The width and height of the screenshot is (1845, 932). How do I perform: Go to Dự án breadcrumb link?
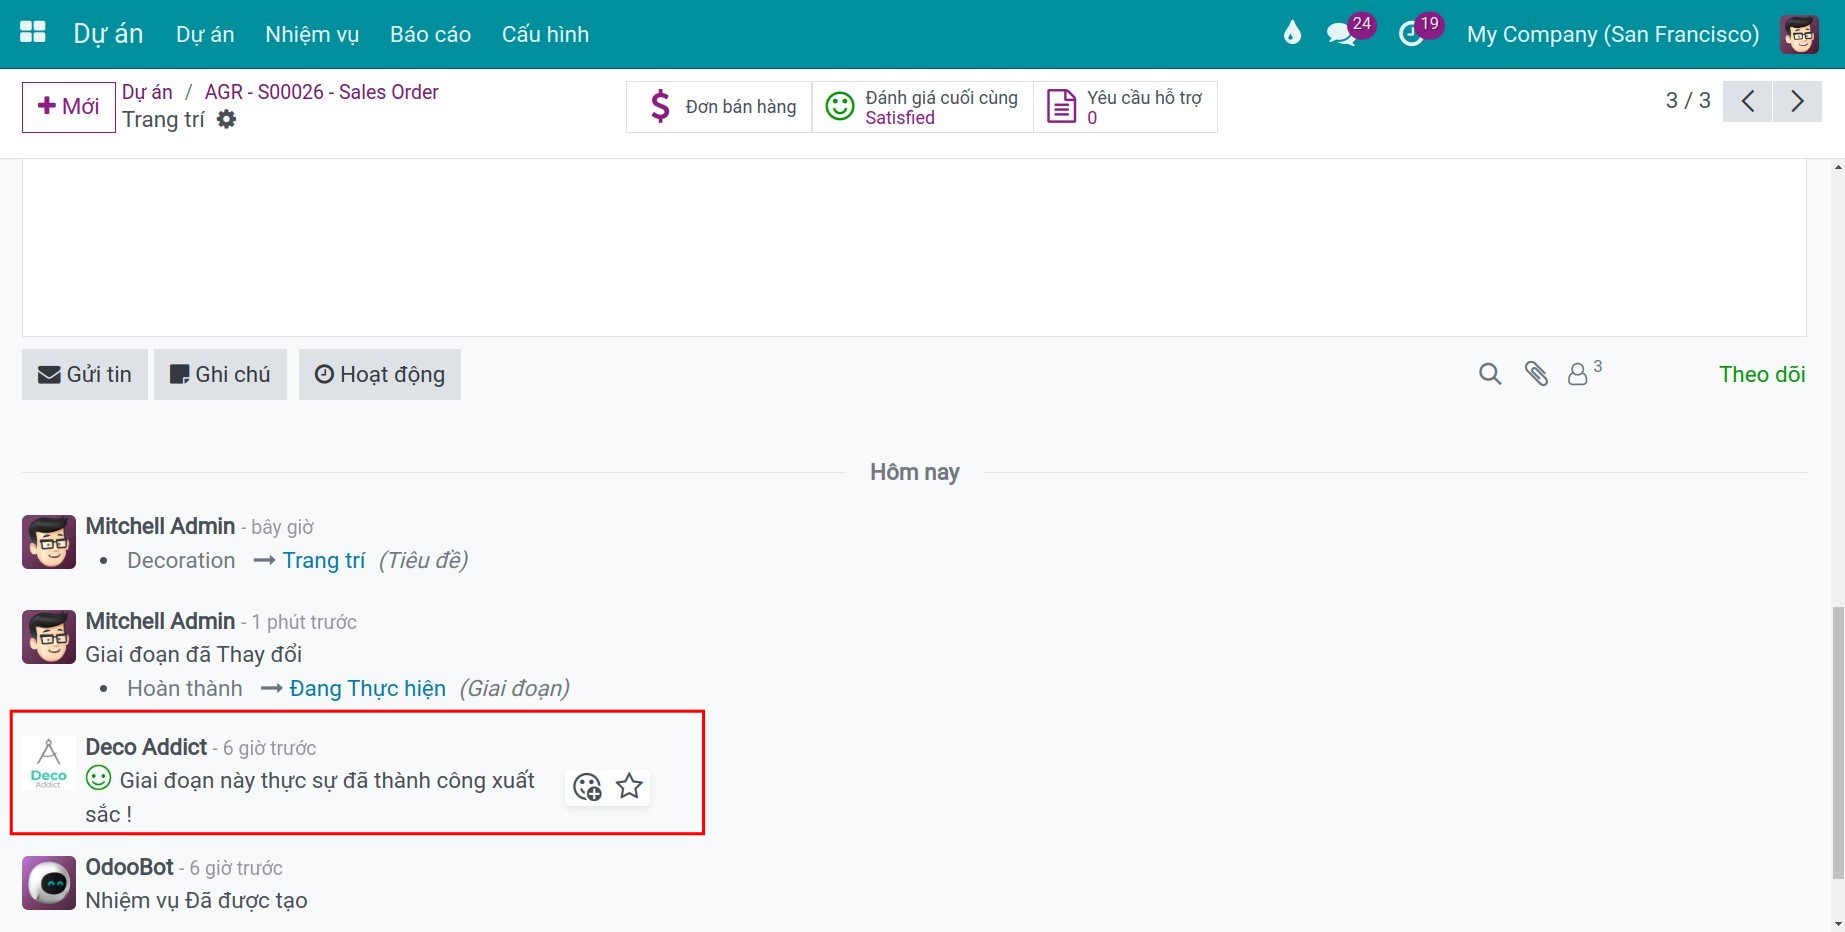(147, 92)
